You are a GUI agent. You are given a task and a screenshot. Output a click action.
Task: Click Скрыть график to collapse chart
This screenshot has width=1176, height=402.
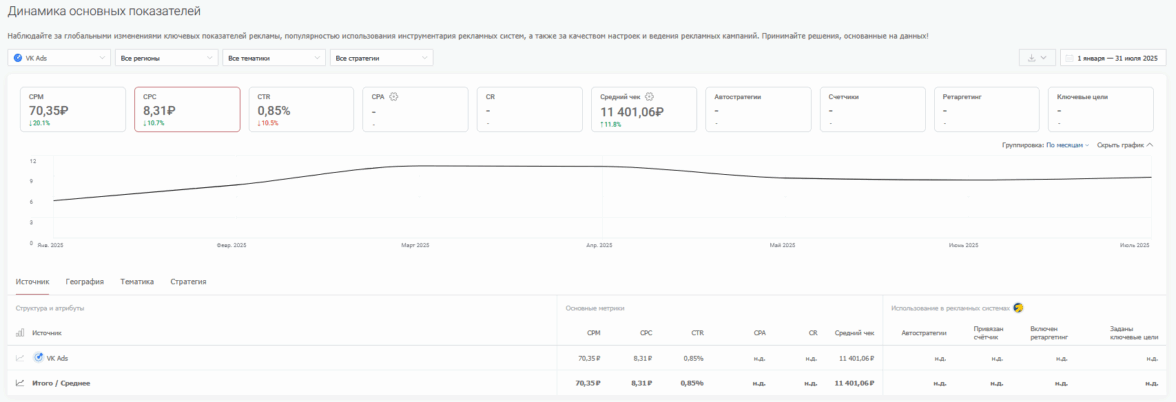tap(1124, 145)
